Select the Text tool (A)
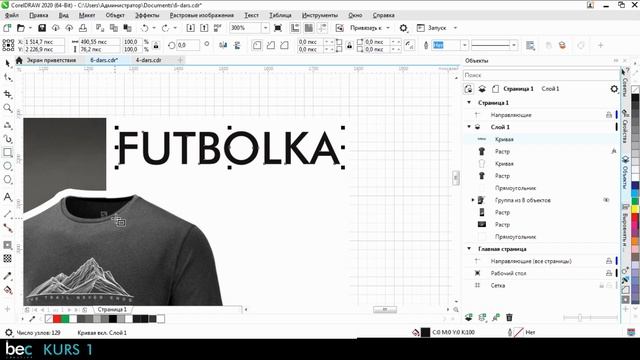 (x=7, y=197)
